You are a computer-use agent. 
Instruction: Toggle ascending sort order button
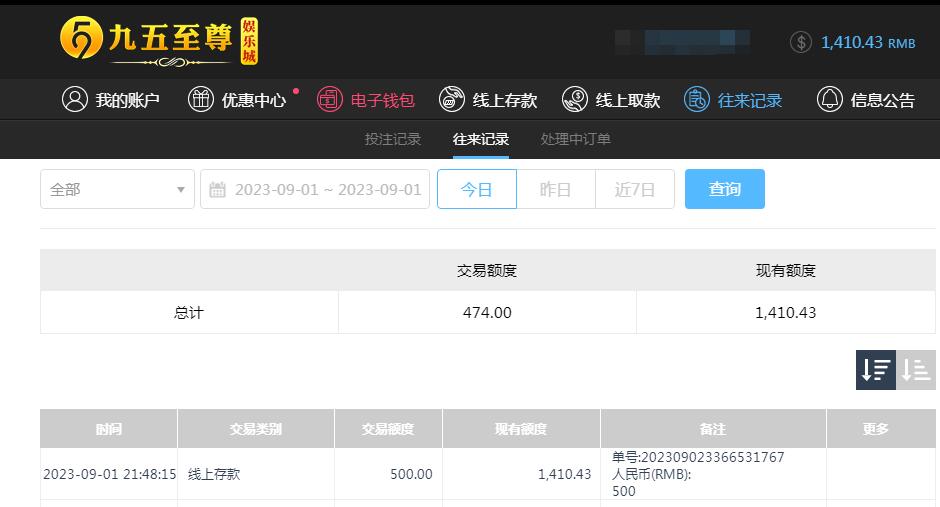(x=916, y=370)
